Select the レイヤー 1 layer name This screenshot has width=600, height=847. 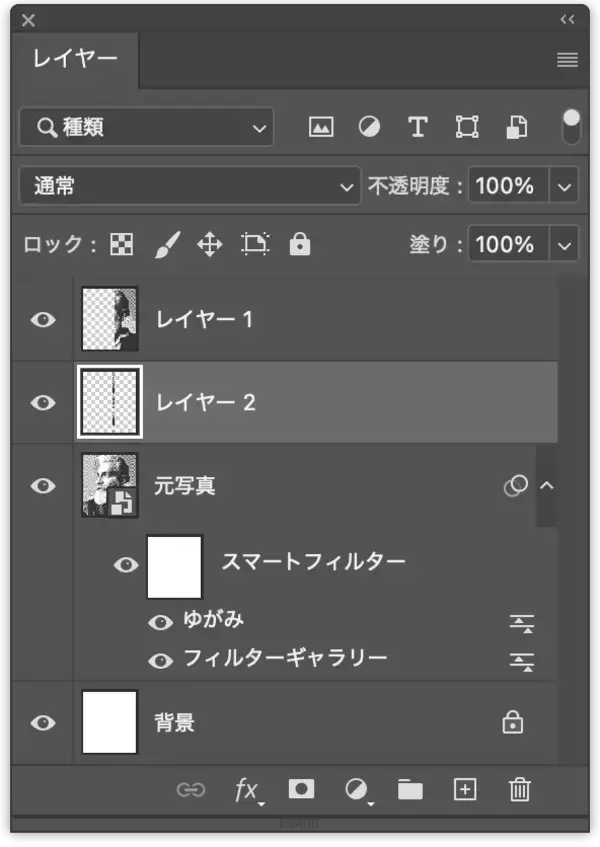204,319
